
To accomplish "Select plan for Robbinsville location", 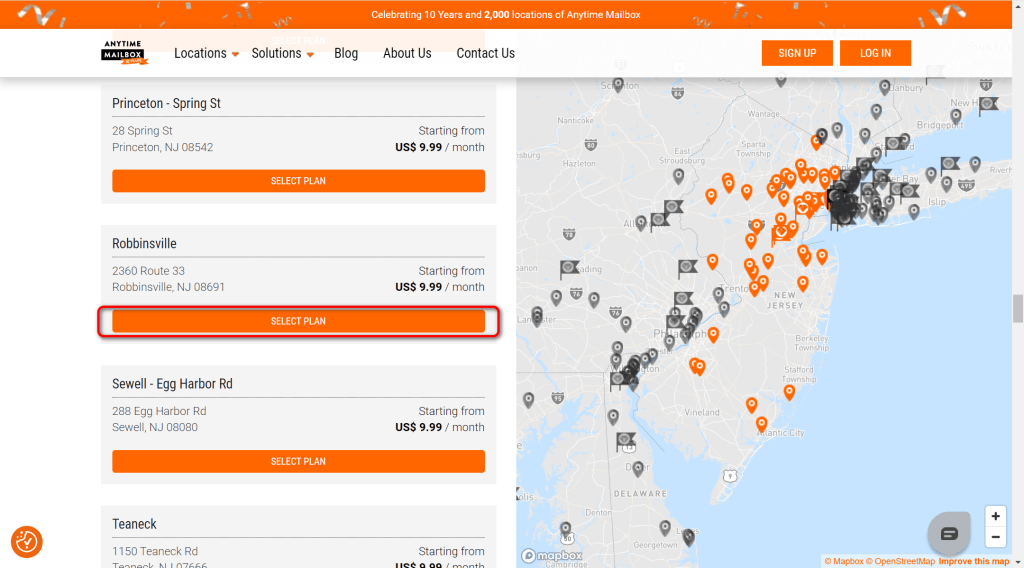I will [x=298, y=321].
